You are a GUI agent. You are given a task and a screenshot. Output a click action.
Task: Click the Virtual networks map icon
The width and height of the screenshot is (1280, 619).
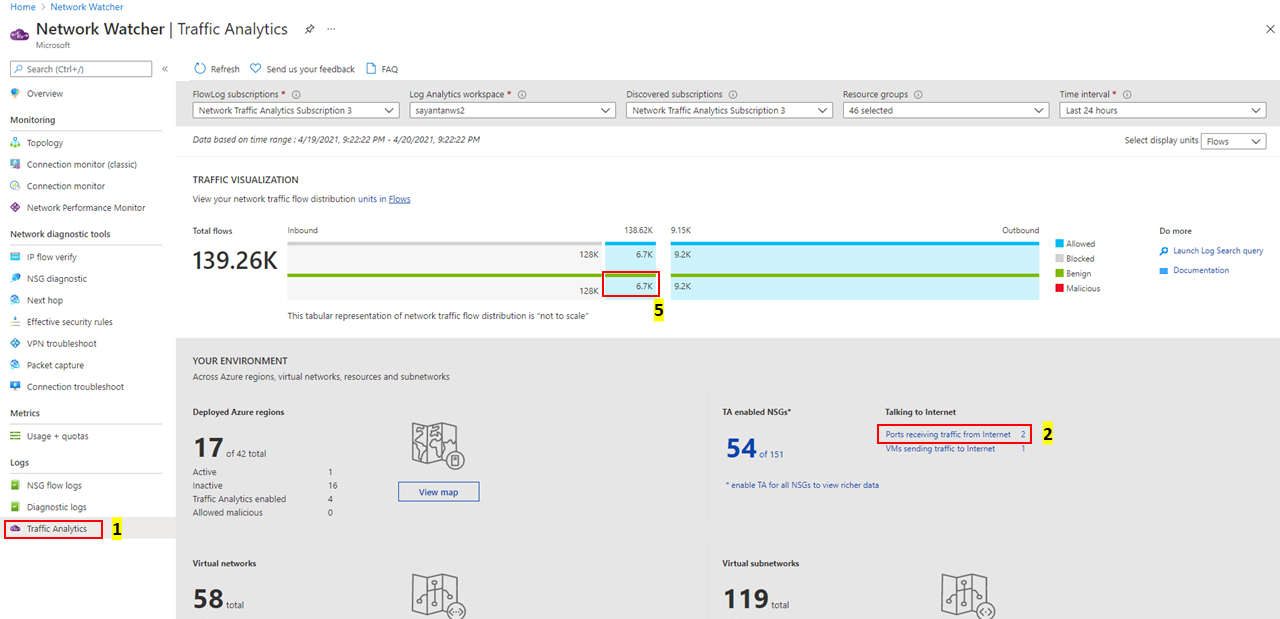pyautogui.click(x=438, y=596)
